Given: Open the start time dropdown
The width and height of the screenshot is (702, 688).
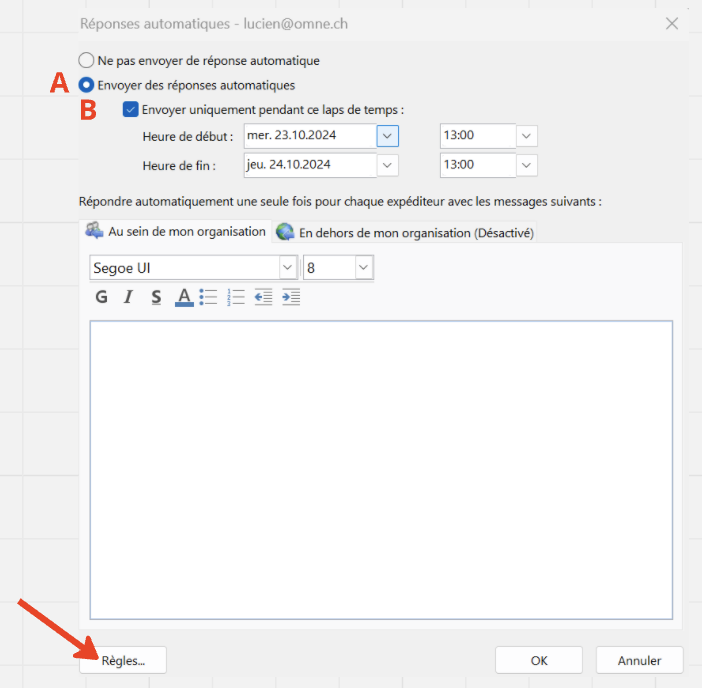Looking at the screenshot, I should click(527, 136).
